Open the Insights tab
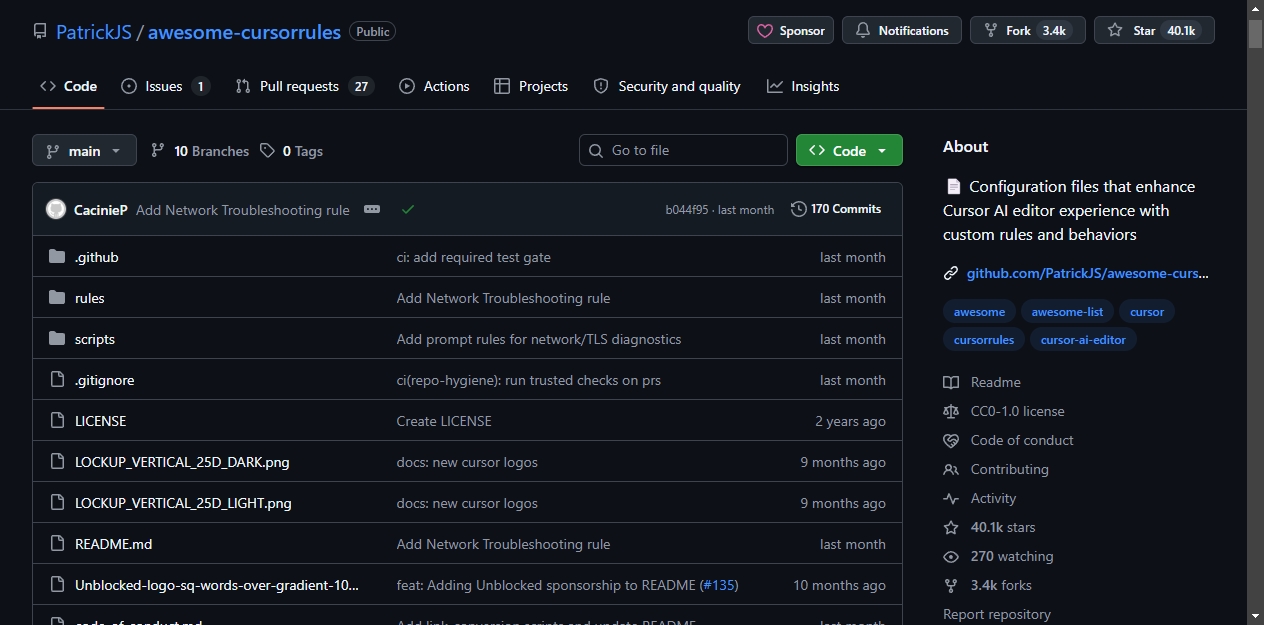The image size is (1264, 625). 803,86
